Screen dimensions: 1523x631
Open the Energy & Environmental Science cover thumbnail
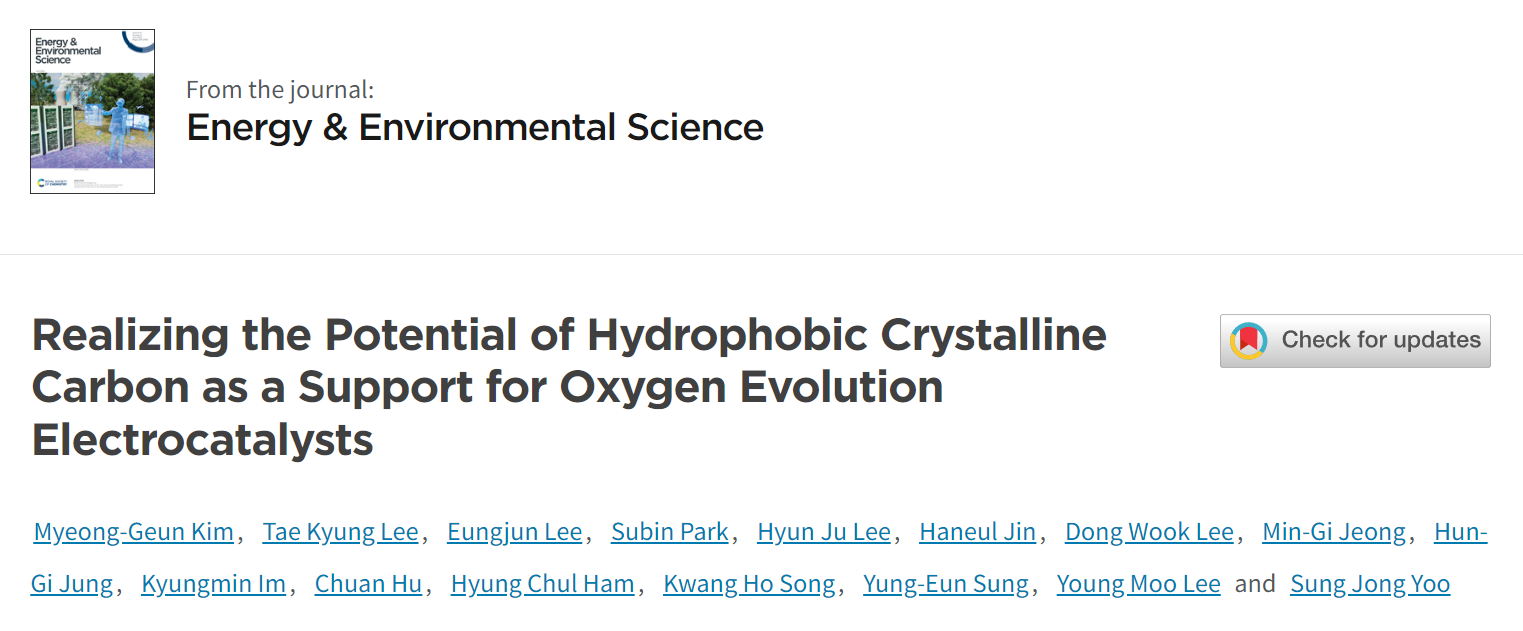tap(92, 111)
